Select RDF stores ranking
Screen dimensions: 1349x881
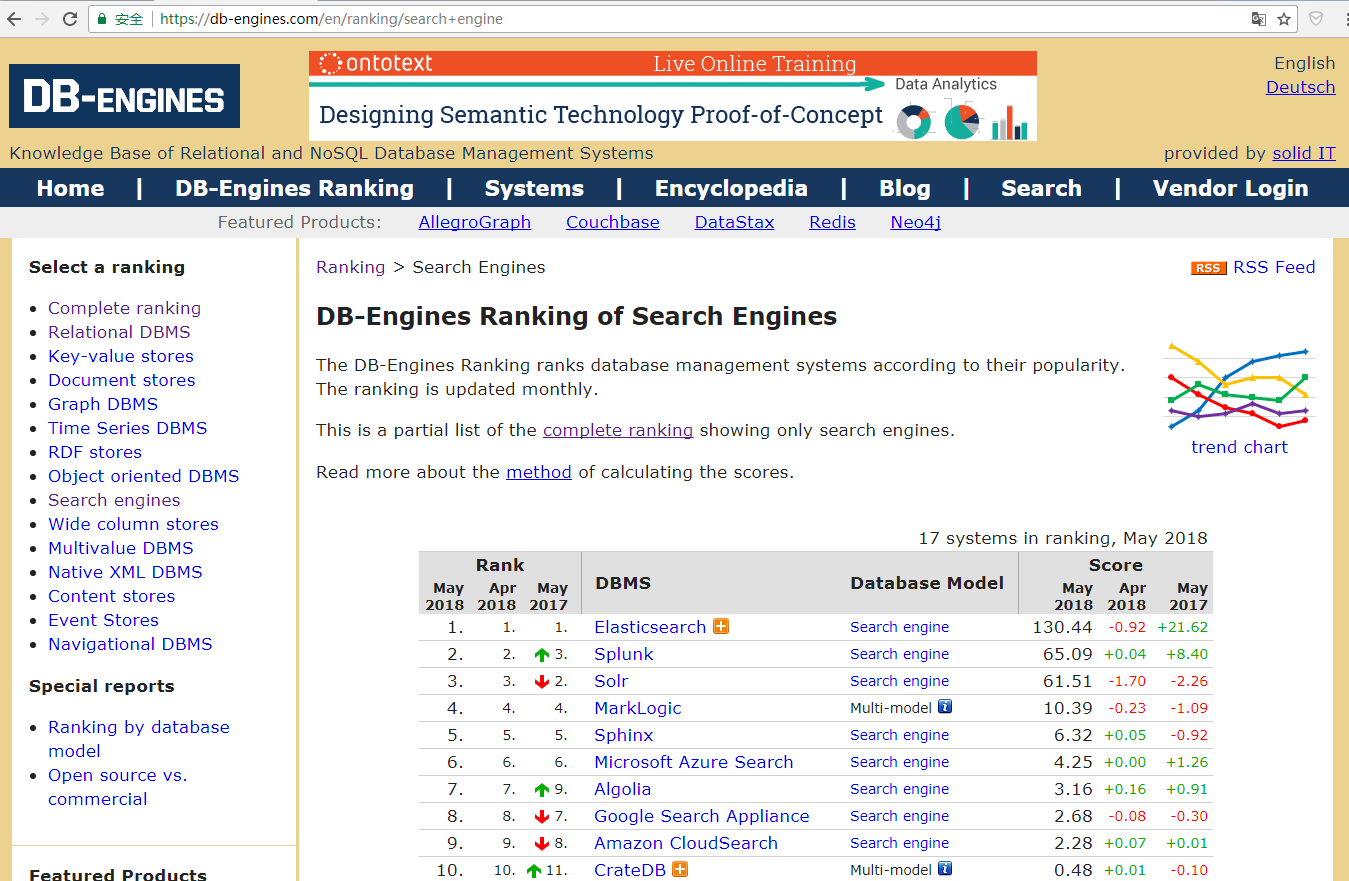coord(95,452)
